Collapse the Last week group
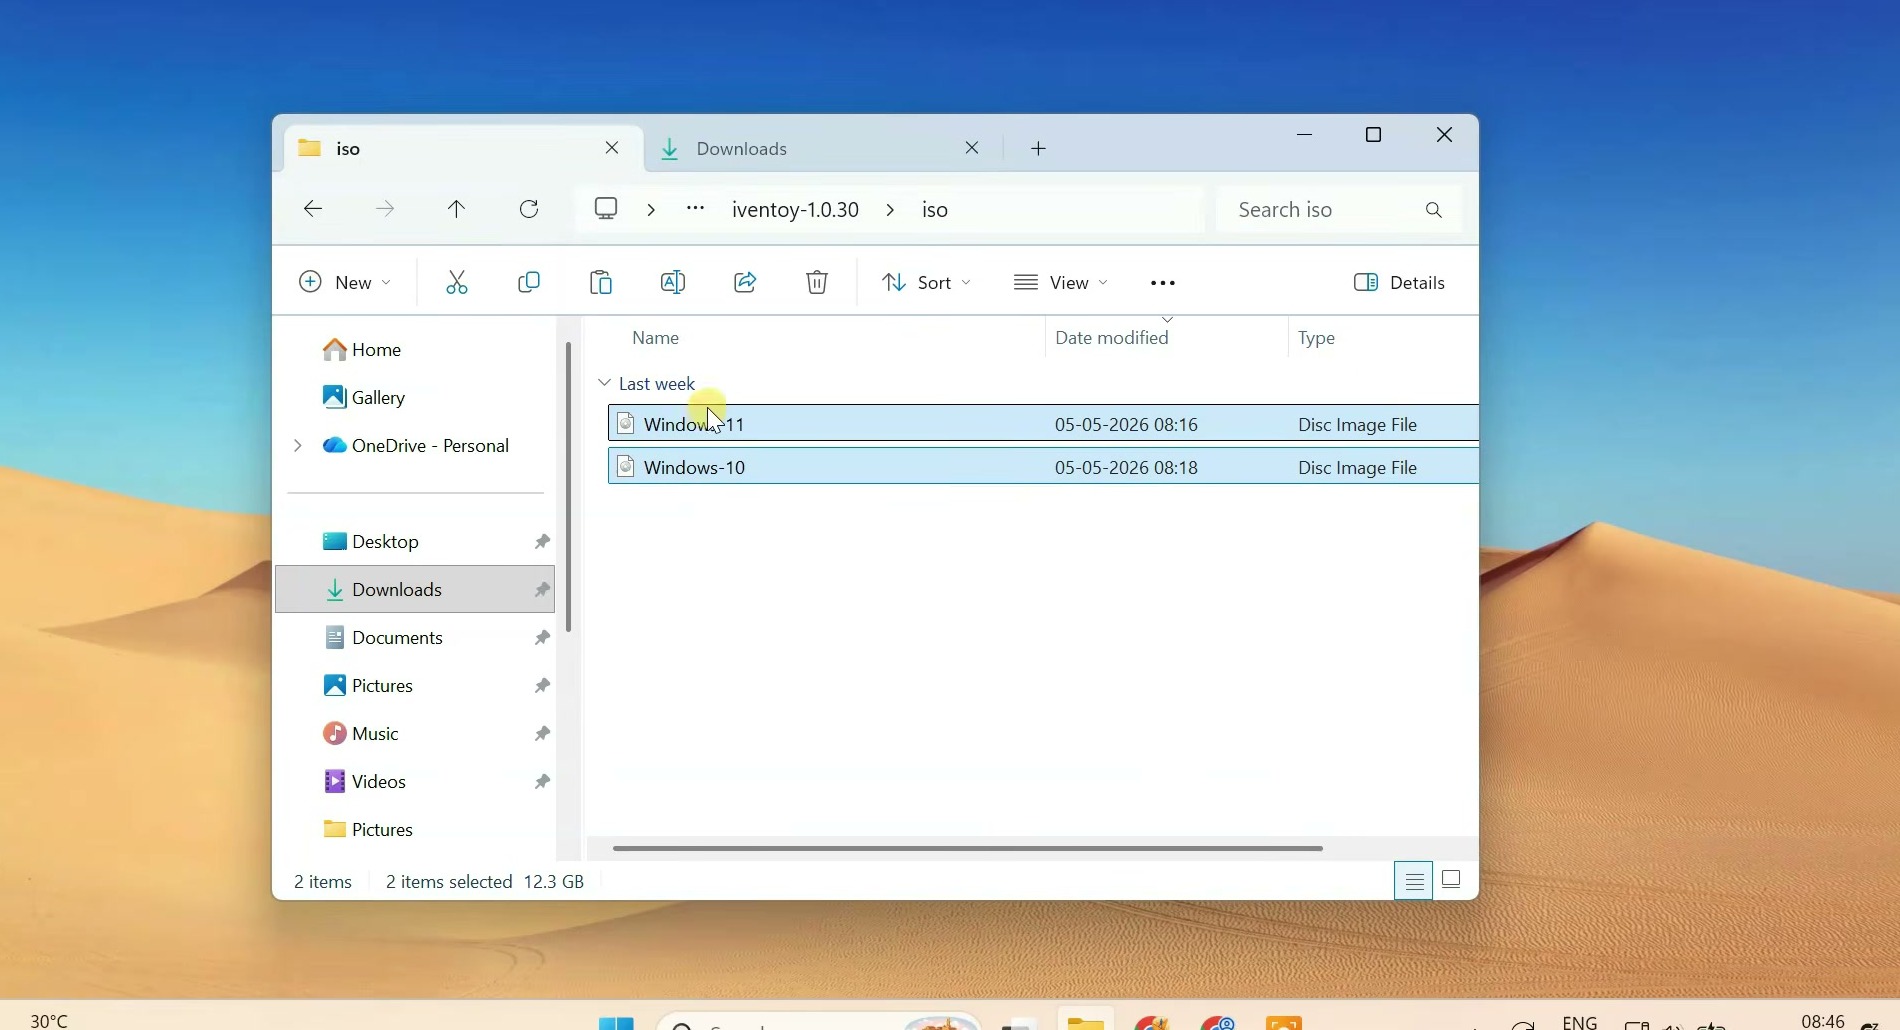Viewport: 1900px width, 1030px height. [x=604, y=383]
